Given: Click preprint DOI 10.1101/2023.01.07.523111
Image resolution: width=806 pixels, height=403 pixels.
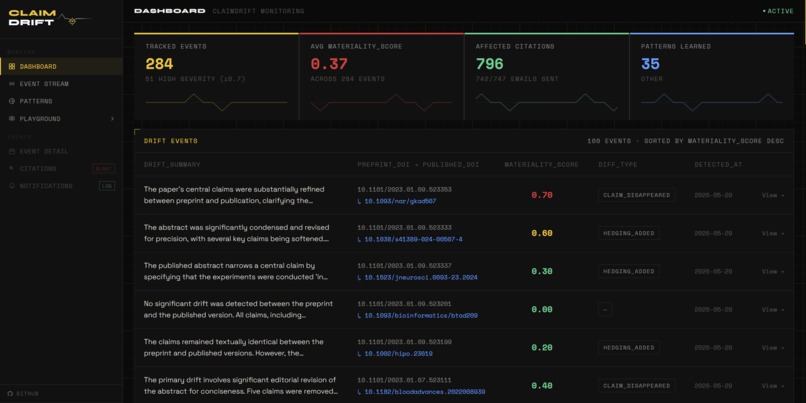Looking at the screenshot, I should (405, 380).
